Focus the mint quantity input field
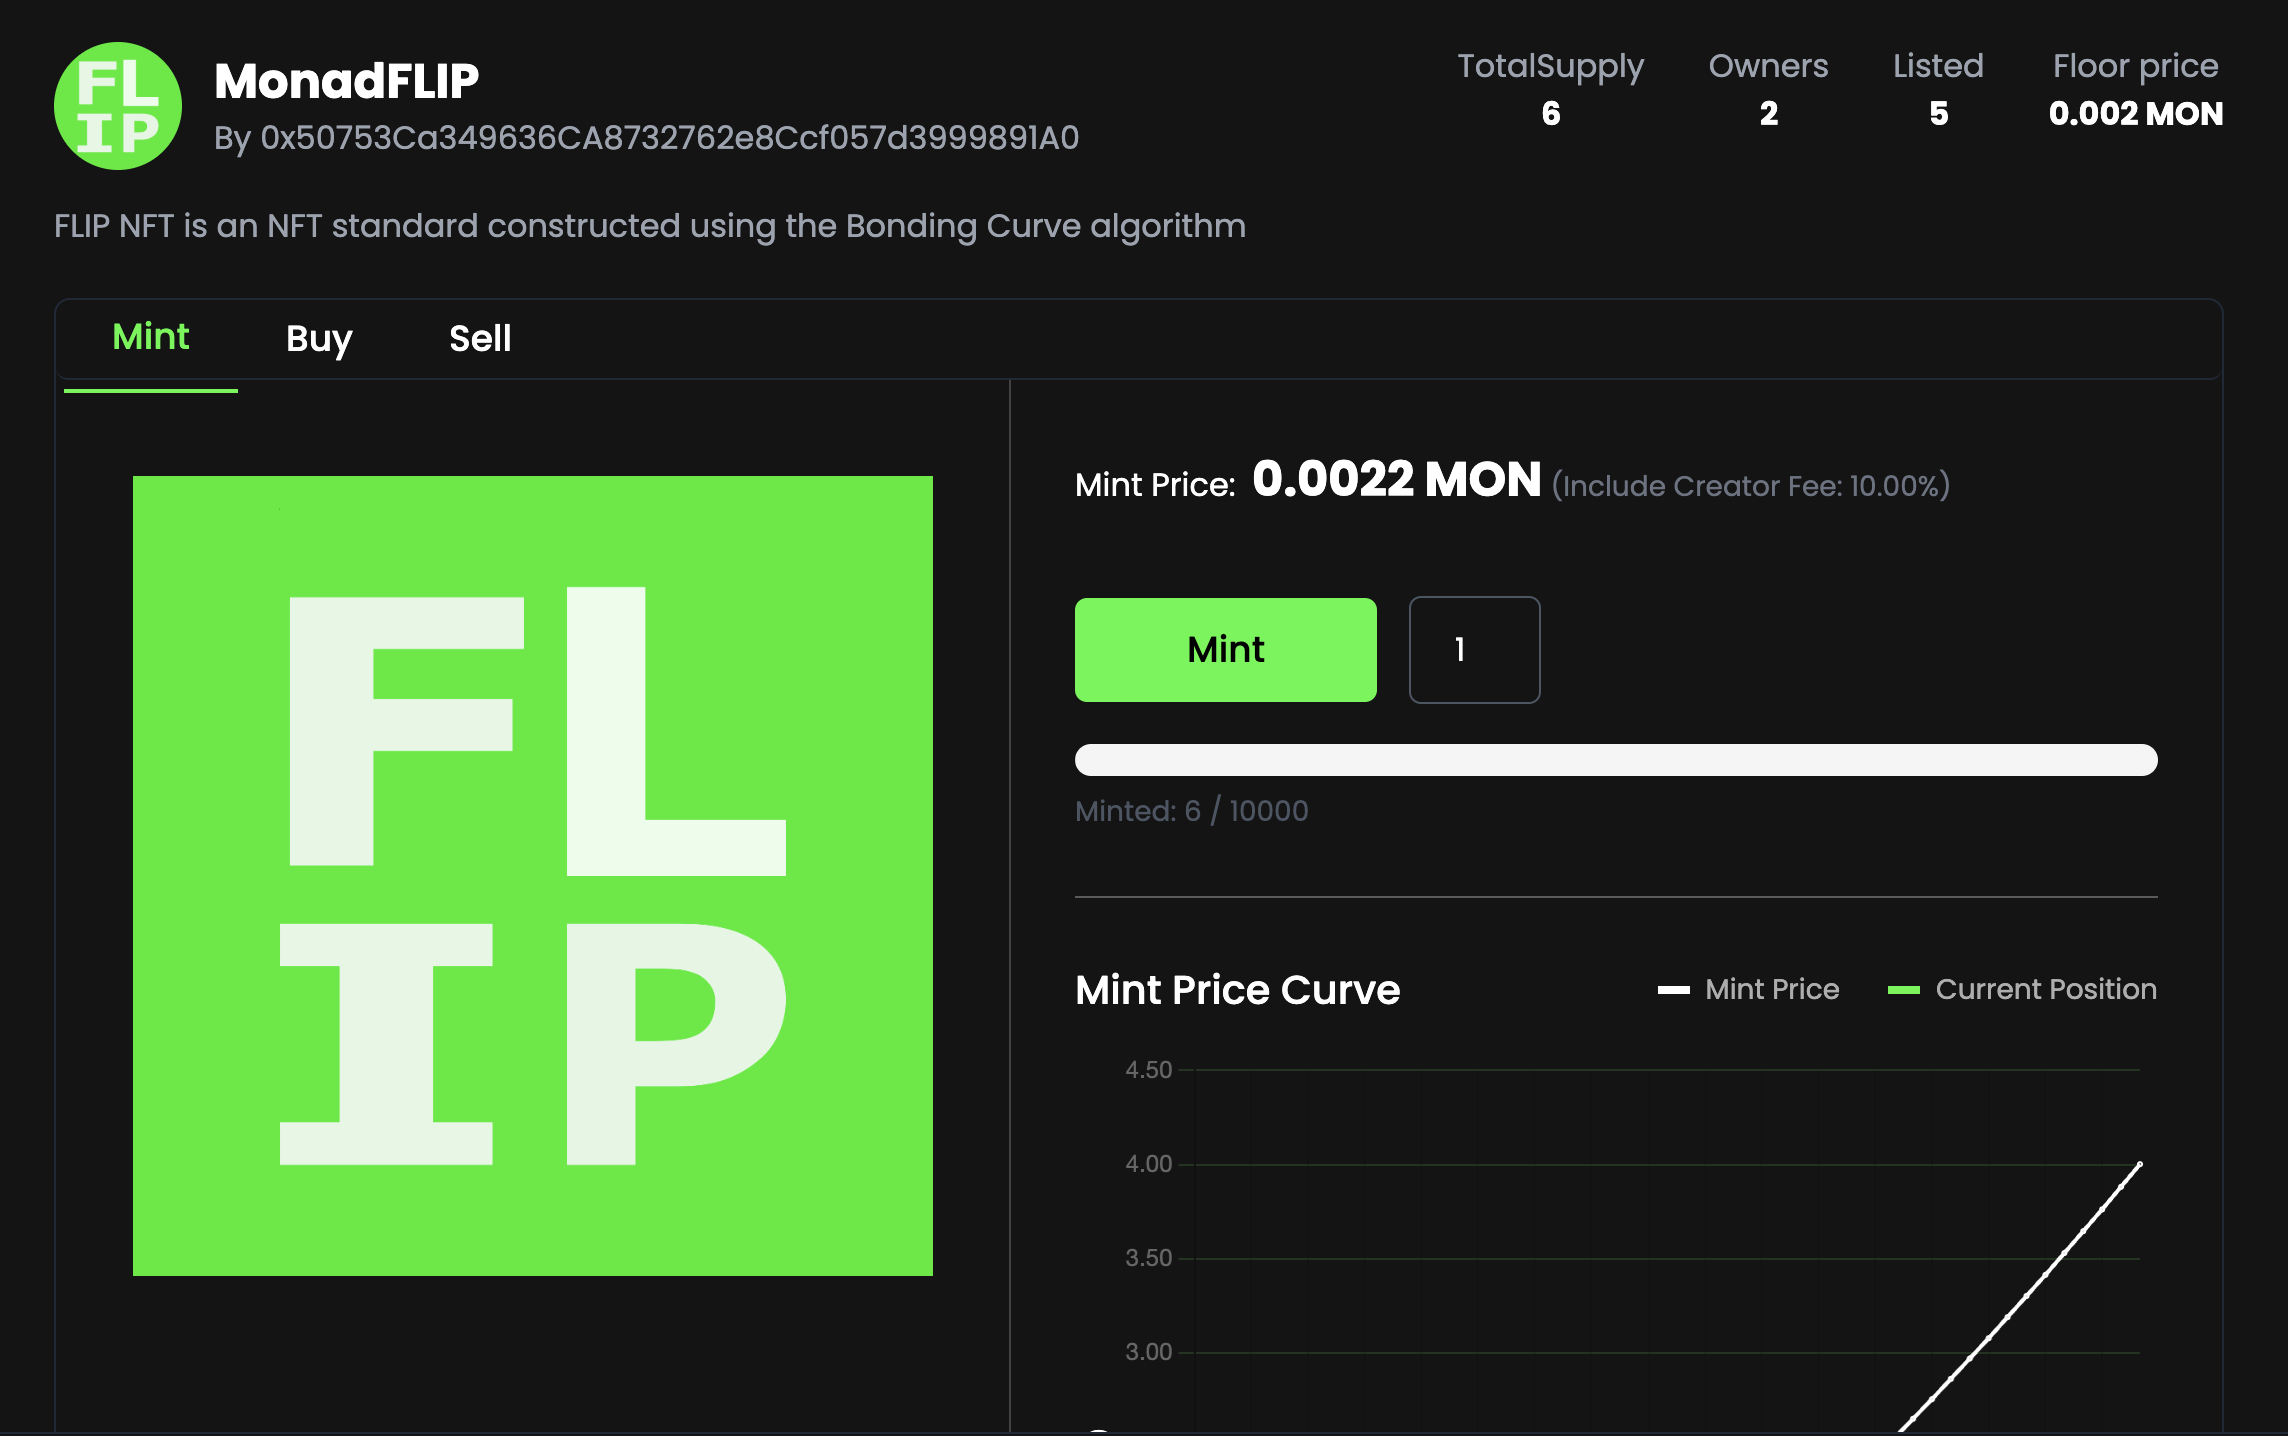 coord(1474,650)
